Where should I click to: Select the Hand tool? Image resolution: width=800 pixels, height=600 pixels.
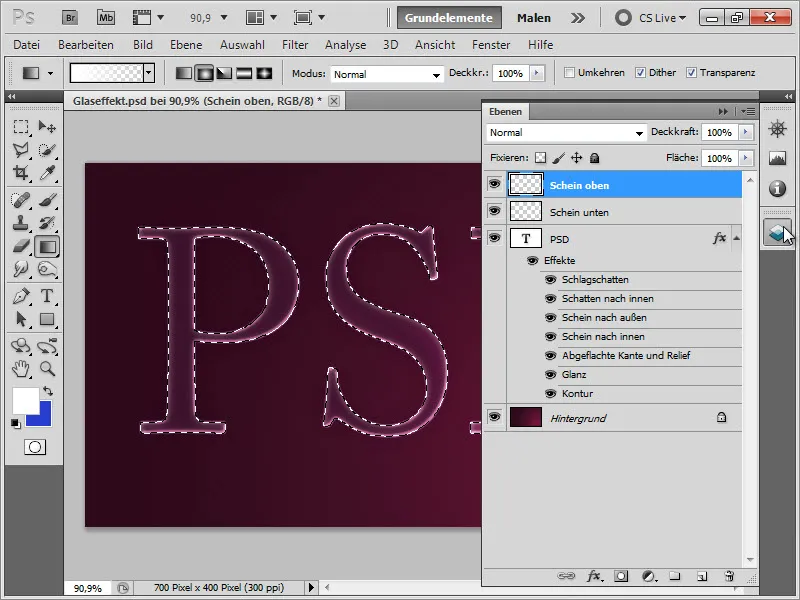click(x=21, y=368)
